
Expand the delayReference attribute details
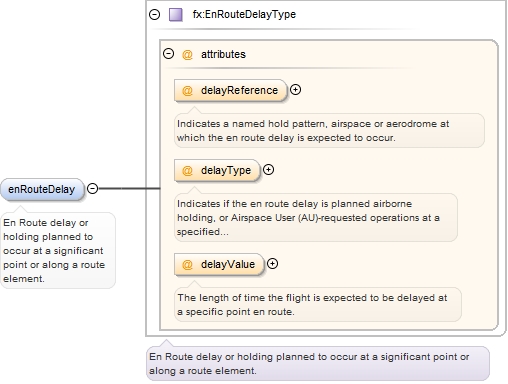295,90
